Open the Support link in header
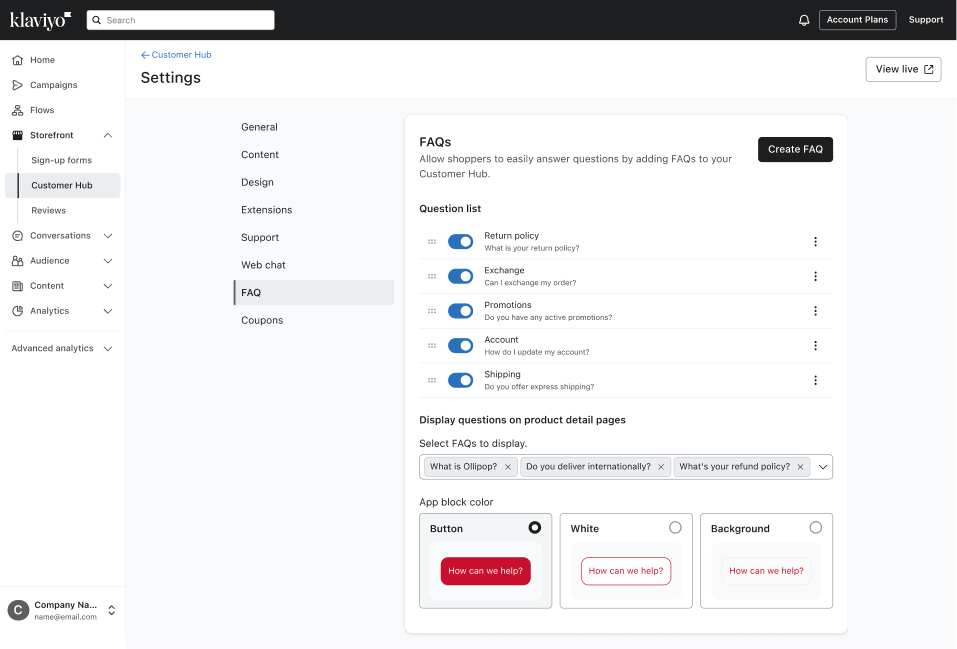 [x=925, y=20]
